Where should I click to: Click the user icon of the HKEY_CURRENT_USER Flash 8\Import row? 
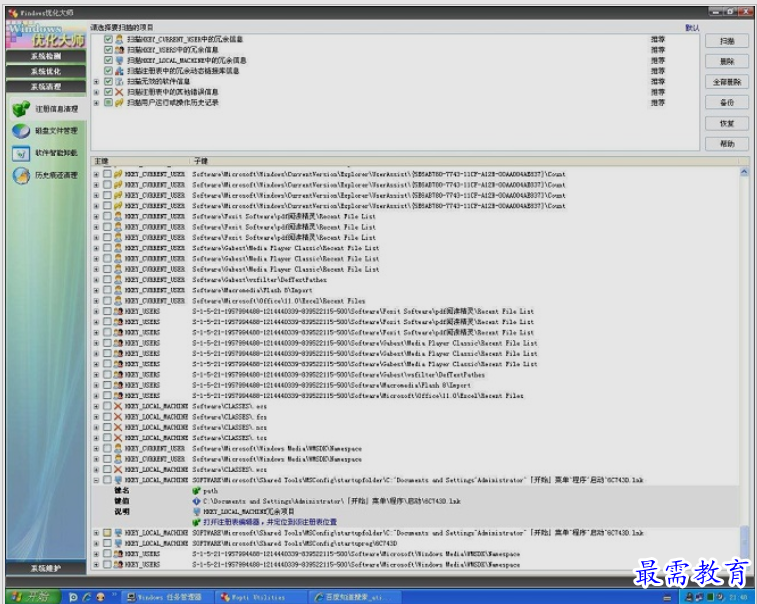pos(118,290)
